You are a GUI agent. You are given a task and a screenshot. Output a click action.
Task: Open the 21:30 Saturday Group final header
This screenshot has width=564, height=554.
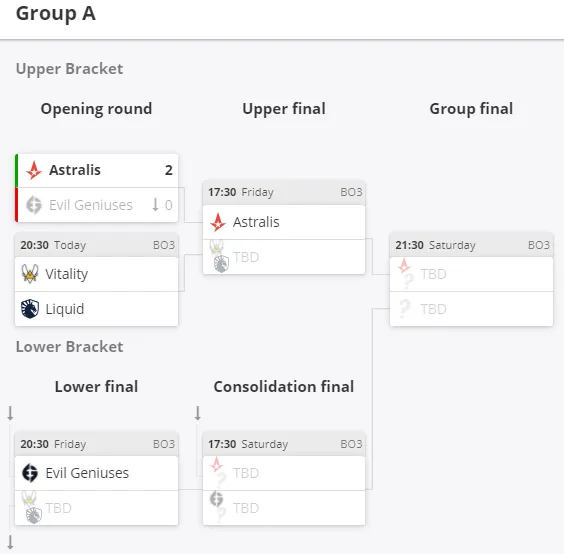(x=472, y=245)
